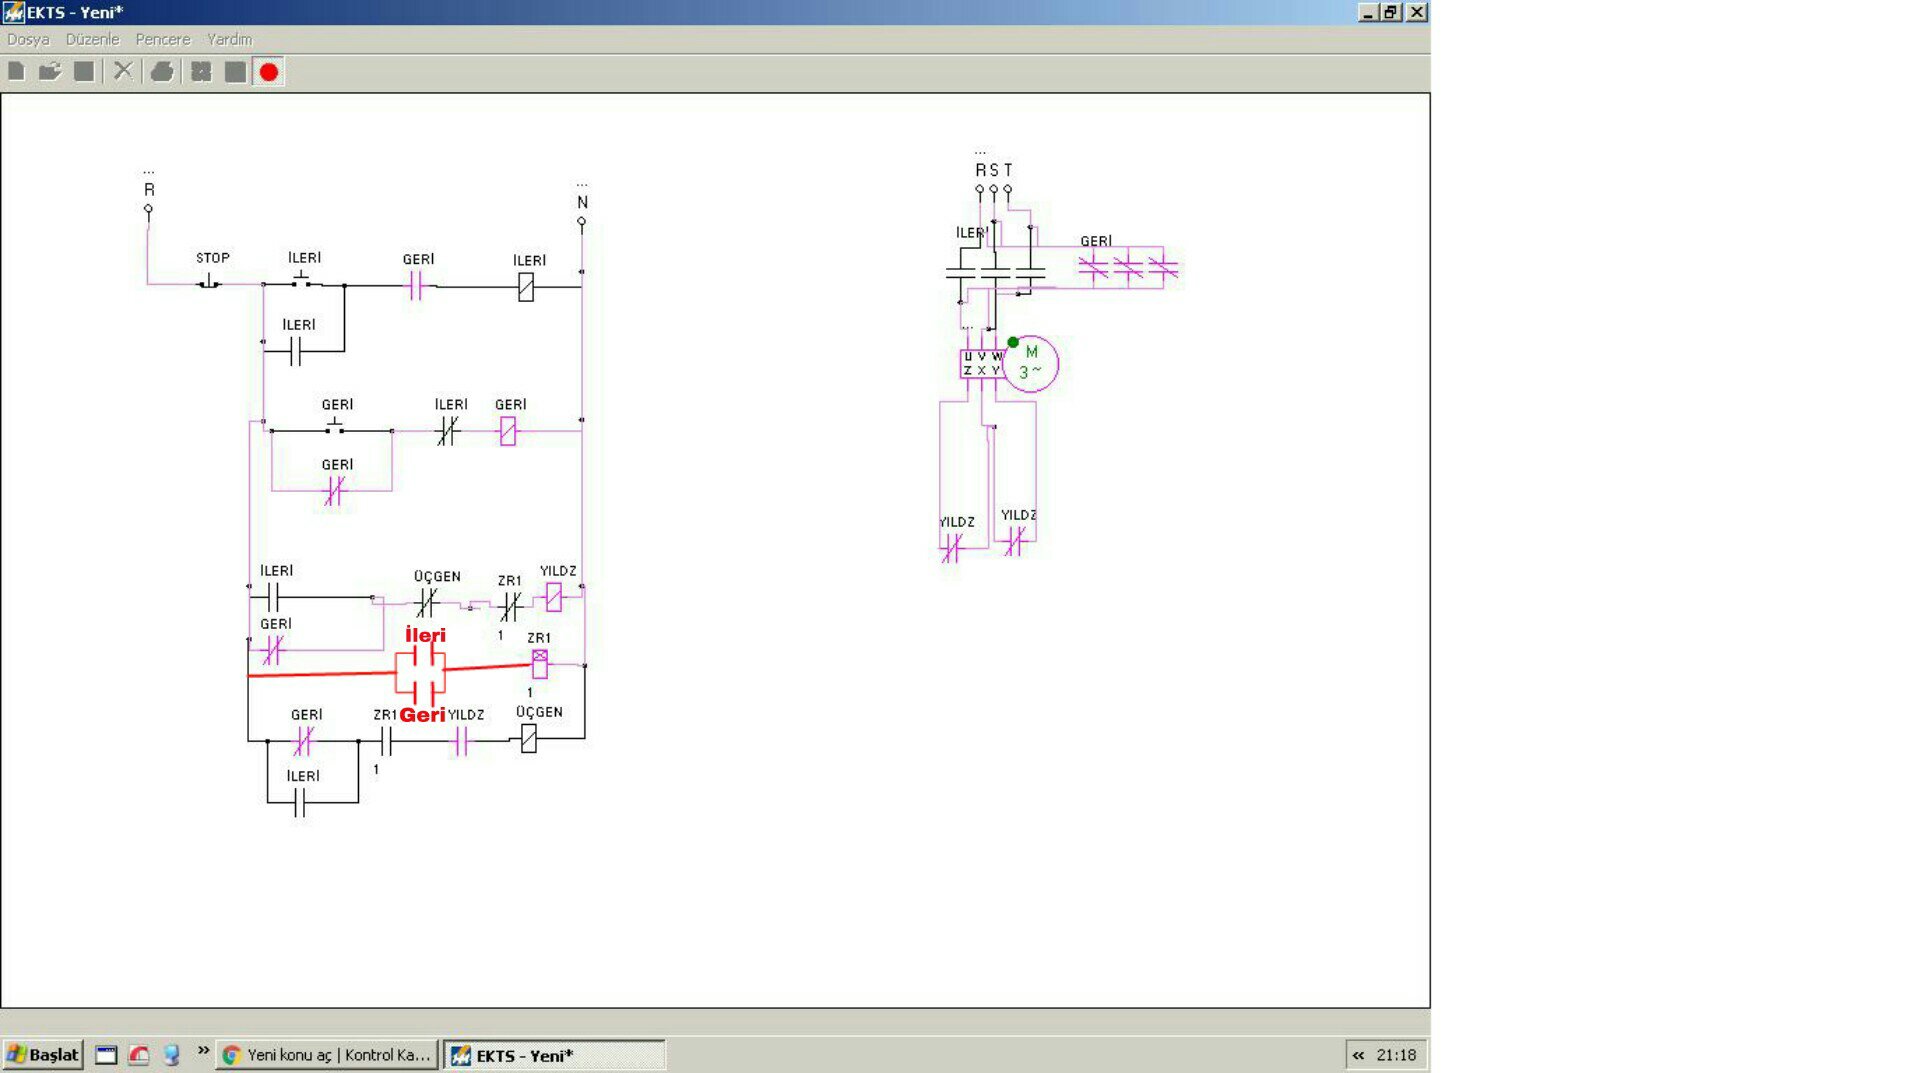Click the YILDZ power contact beside the motor's left loop

coord(951,547)
